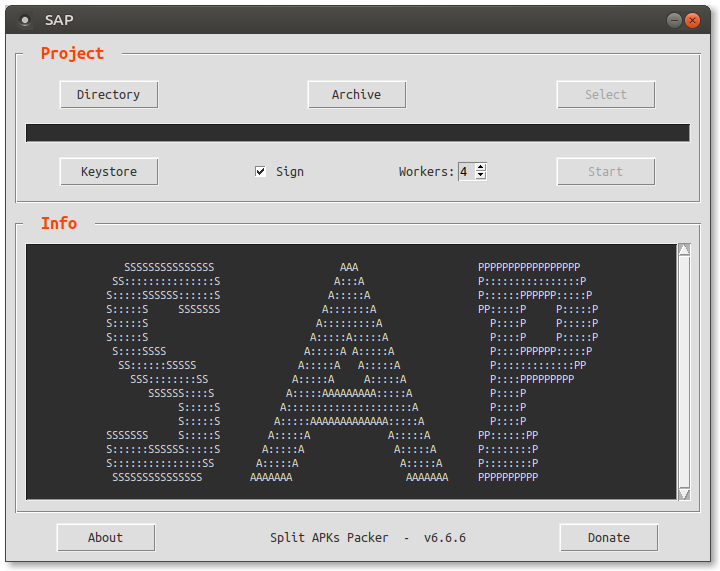Click the Info panel scrollbar down arrow
720x571 pixels.
[684, 494]
